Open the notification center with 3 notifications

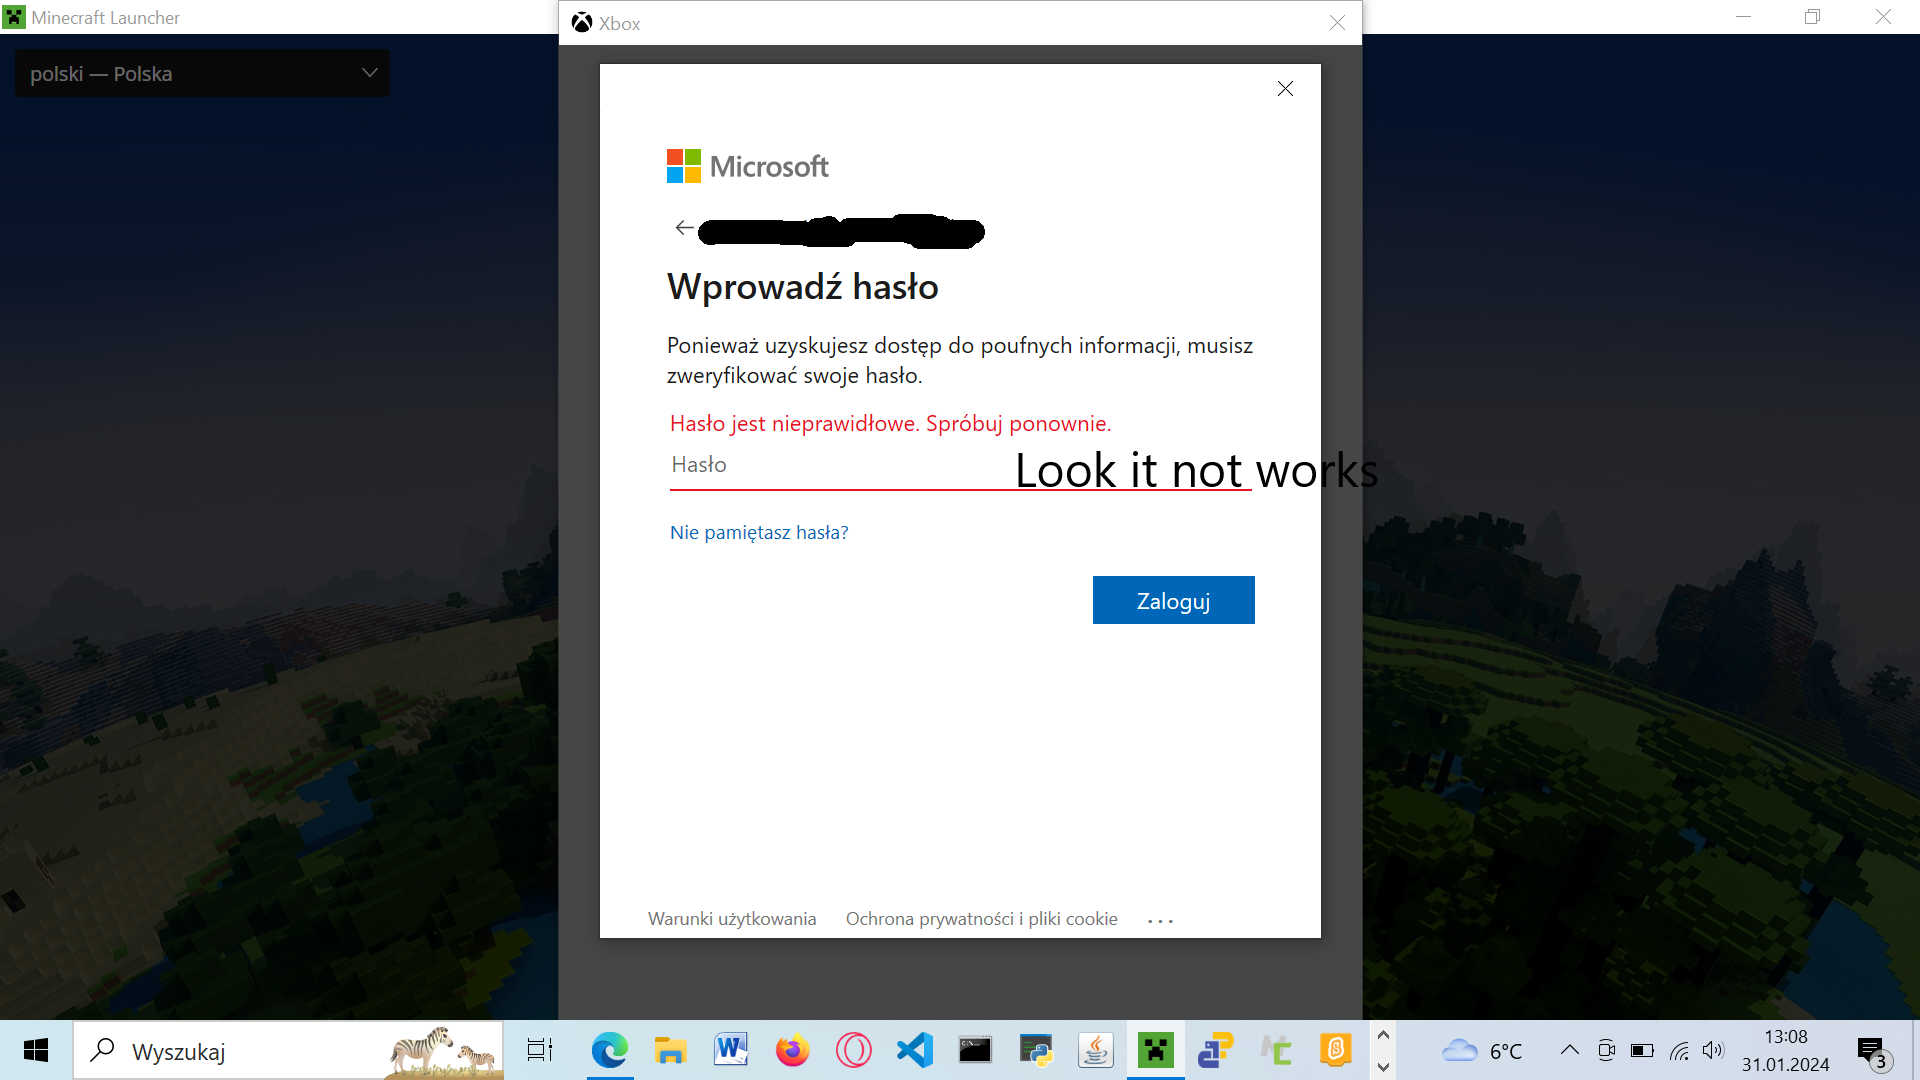tap(1872, 1052)
